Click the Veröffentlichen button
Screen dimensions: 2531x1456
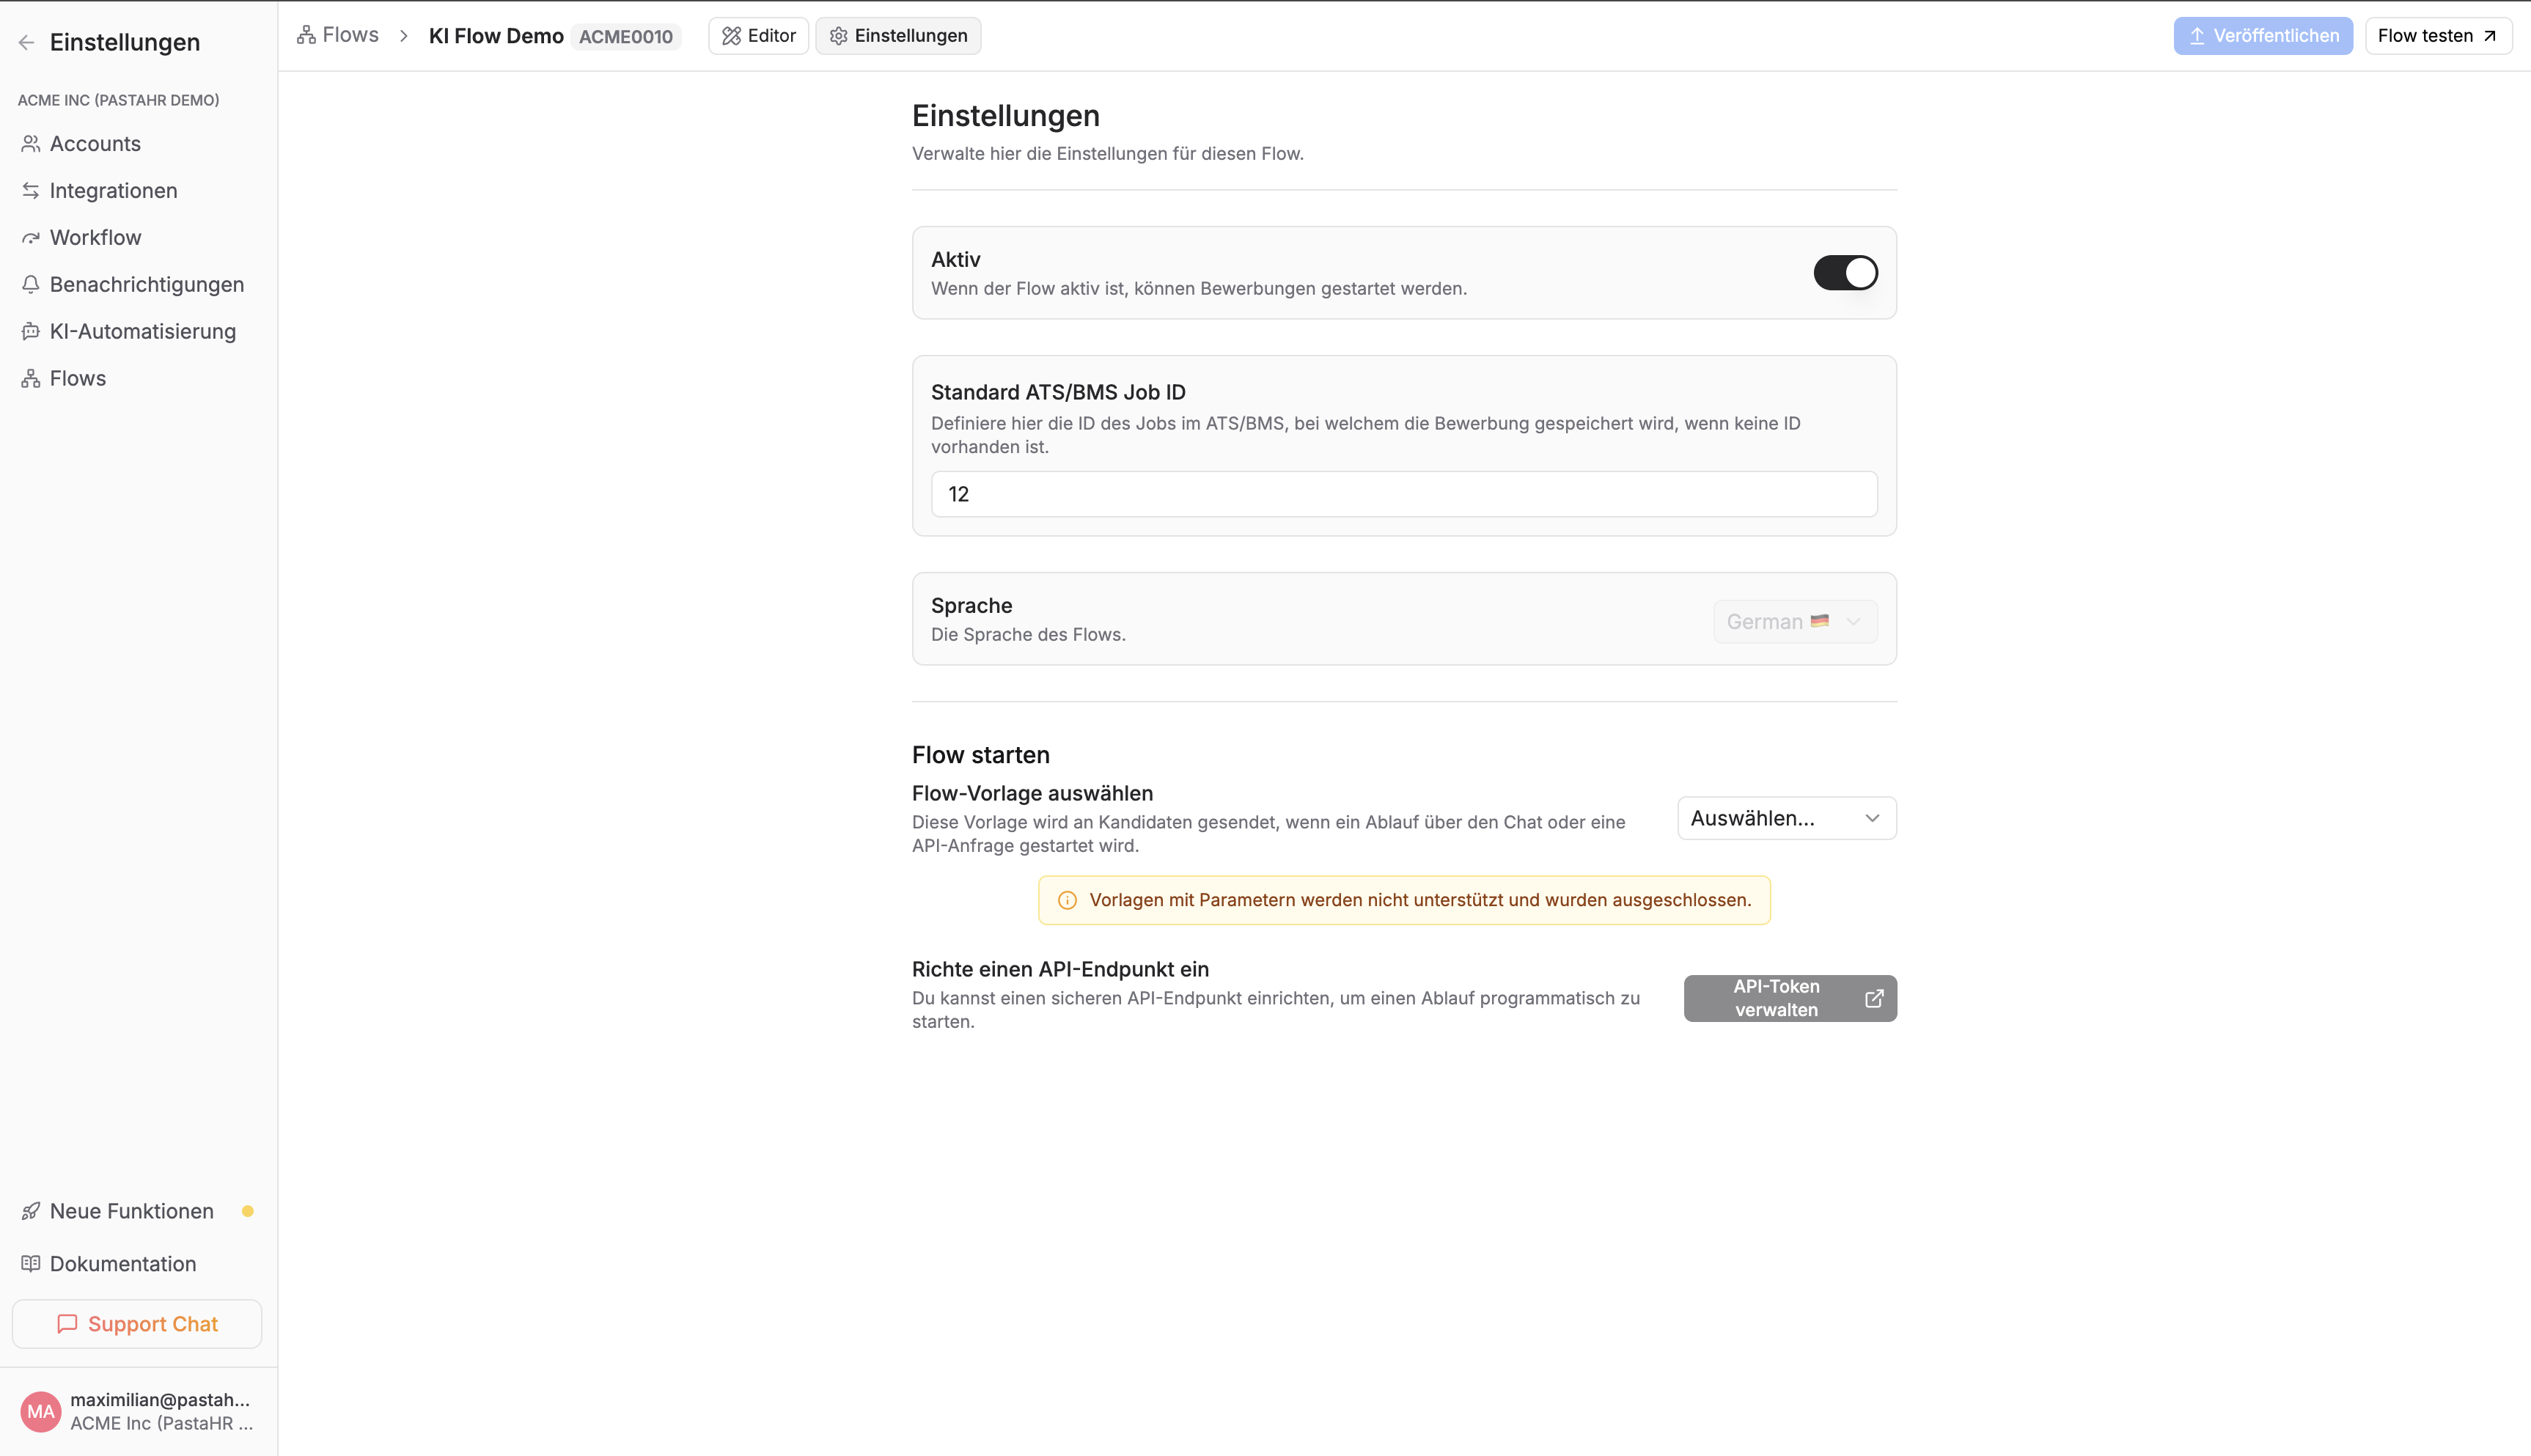tap(2262, 36)
